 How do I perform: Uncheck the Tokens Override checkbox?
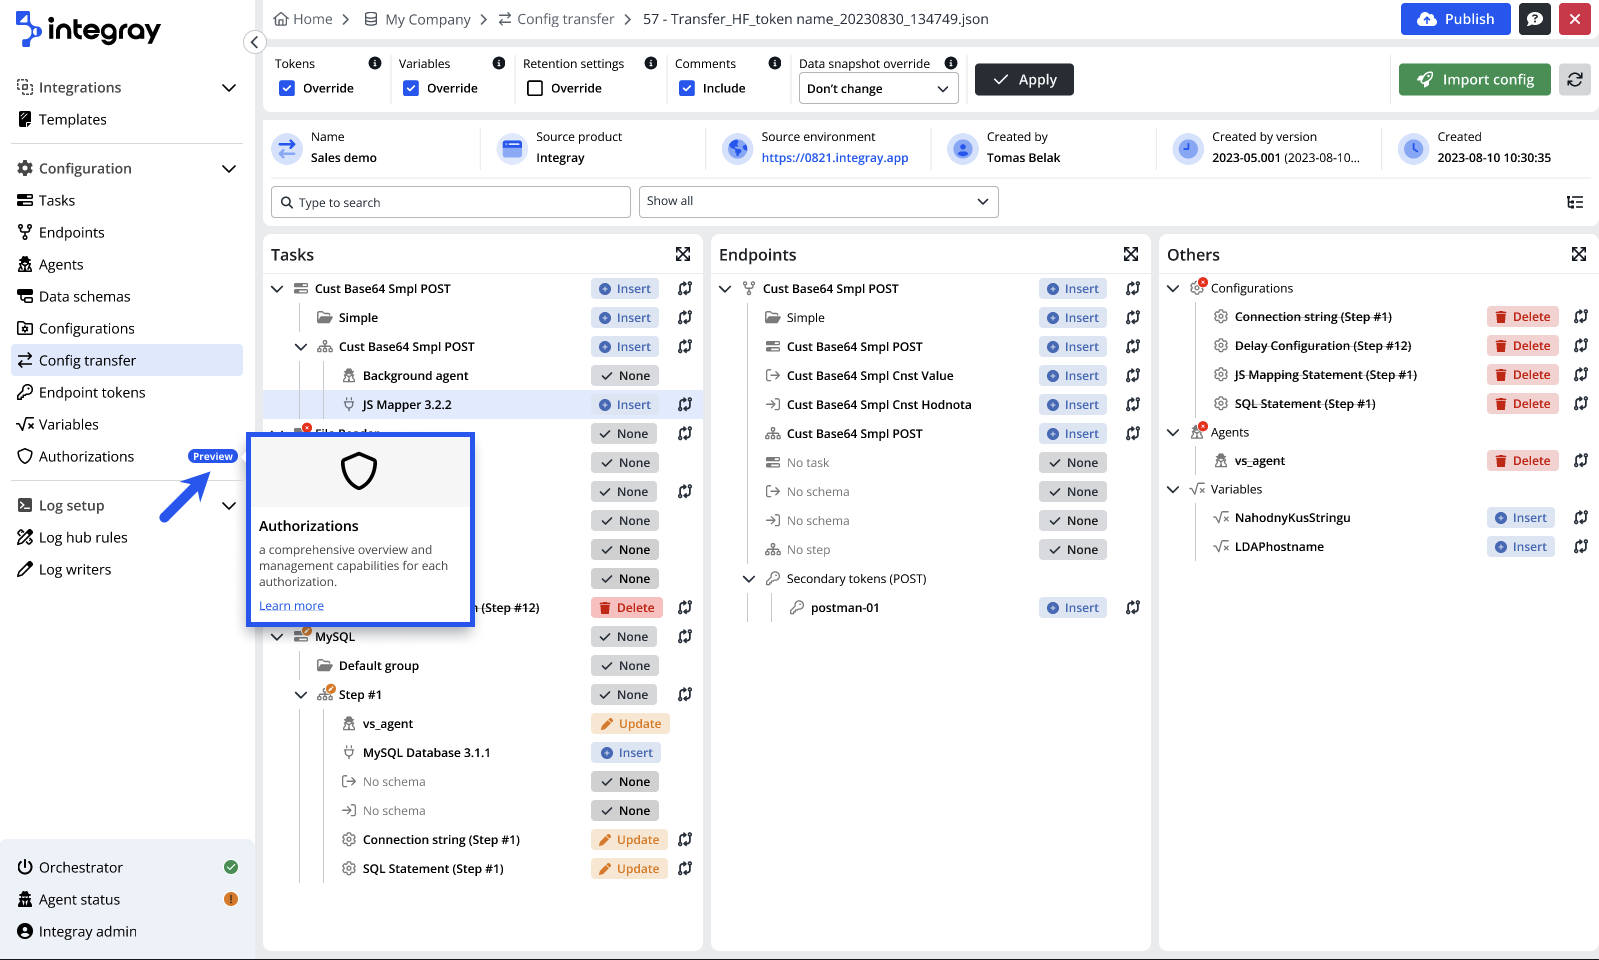(x=287, y=88)
